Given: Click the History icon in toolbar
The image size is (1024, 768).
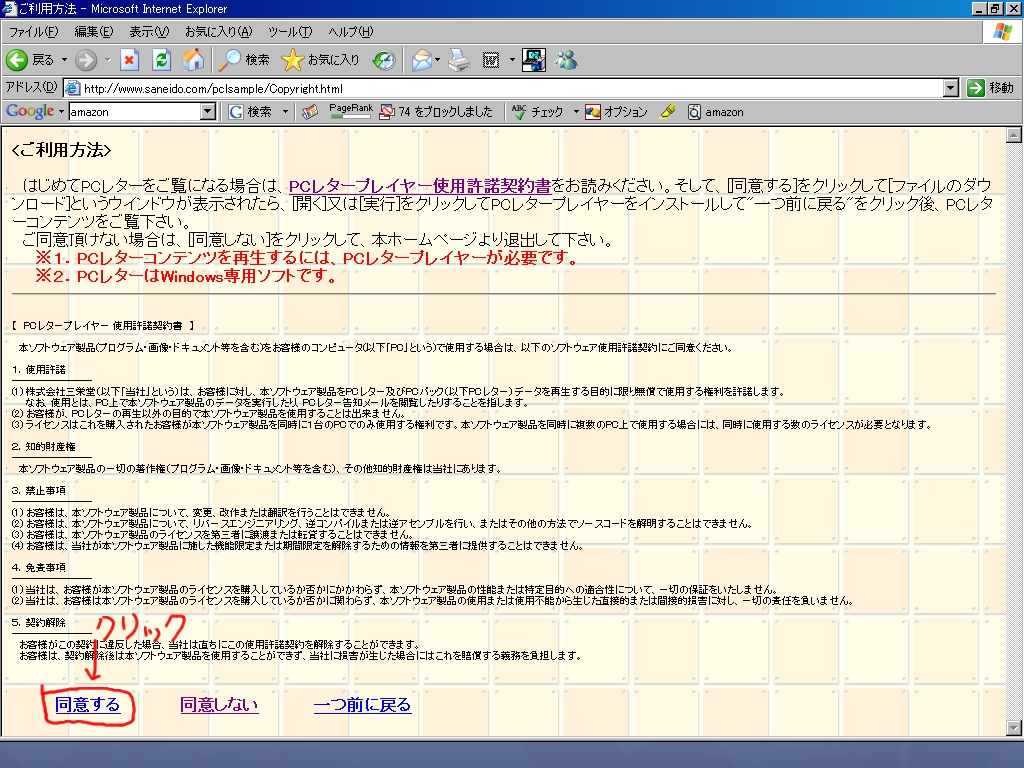Looking at the screenshot, I should click(383, 60).
